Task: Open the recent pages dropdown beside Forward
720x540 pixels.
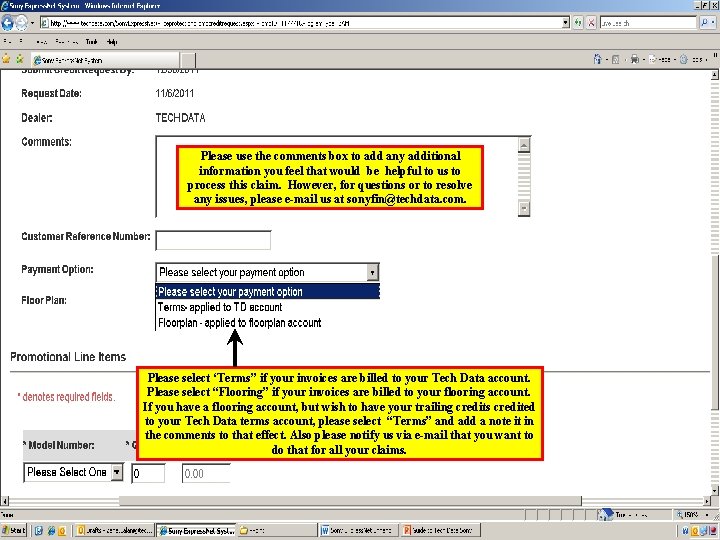Action: (32, 22)
